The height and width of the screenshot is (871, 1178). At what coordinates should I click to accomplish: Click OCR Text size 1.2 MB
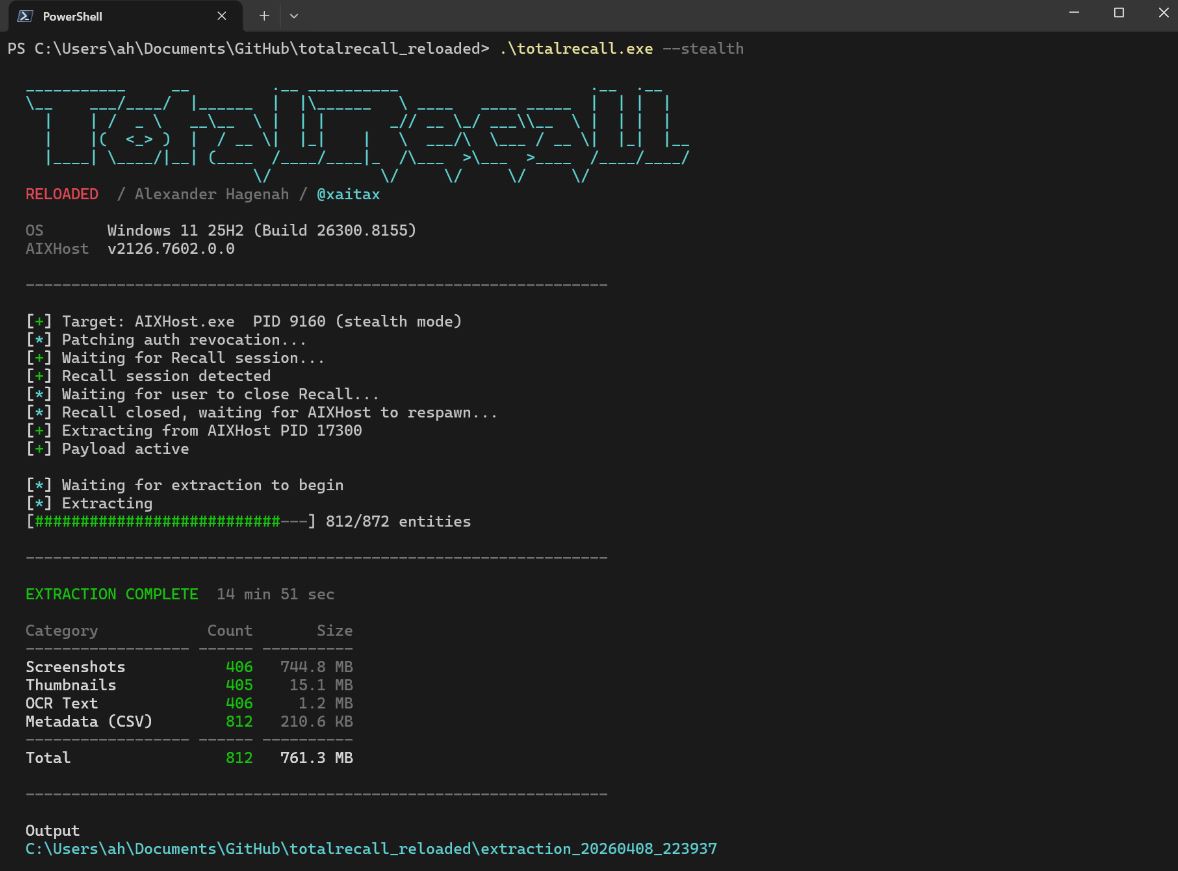pyautogui.click(x=325, y=703)
